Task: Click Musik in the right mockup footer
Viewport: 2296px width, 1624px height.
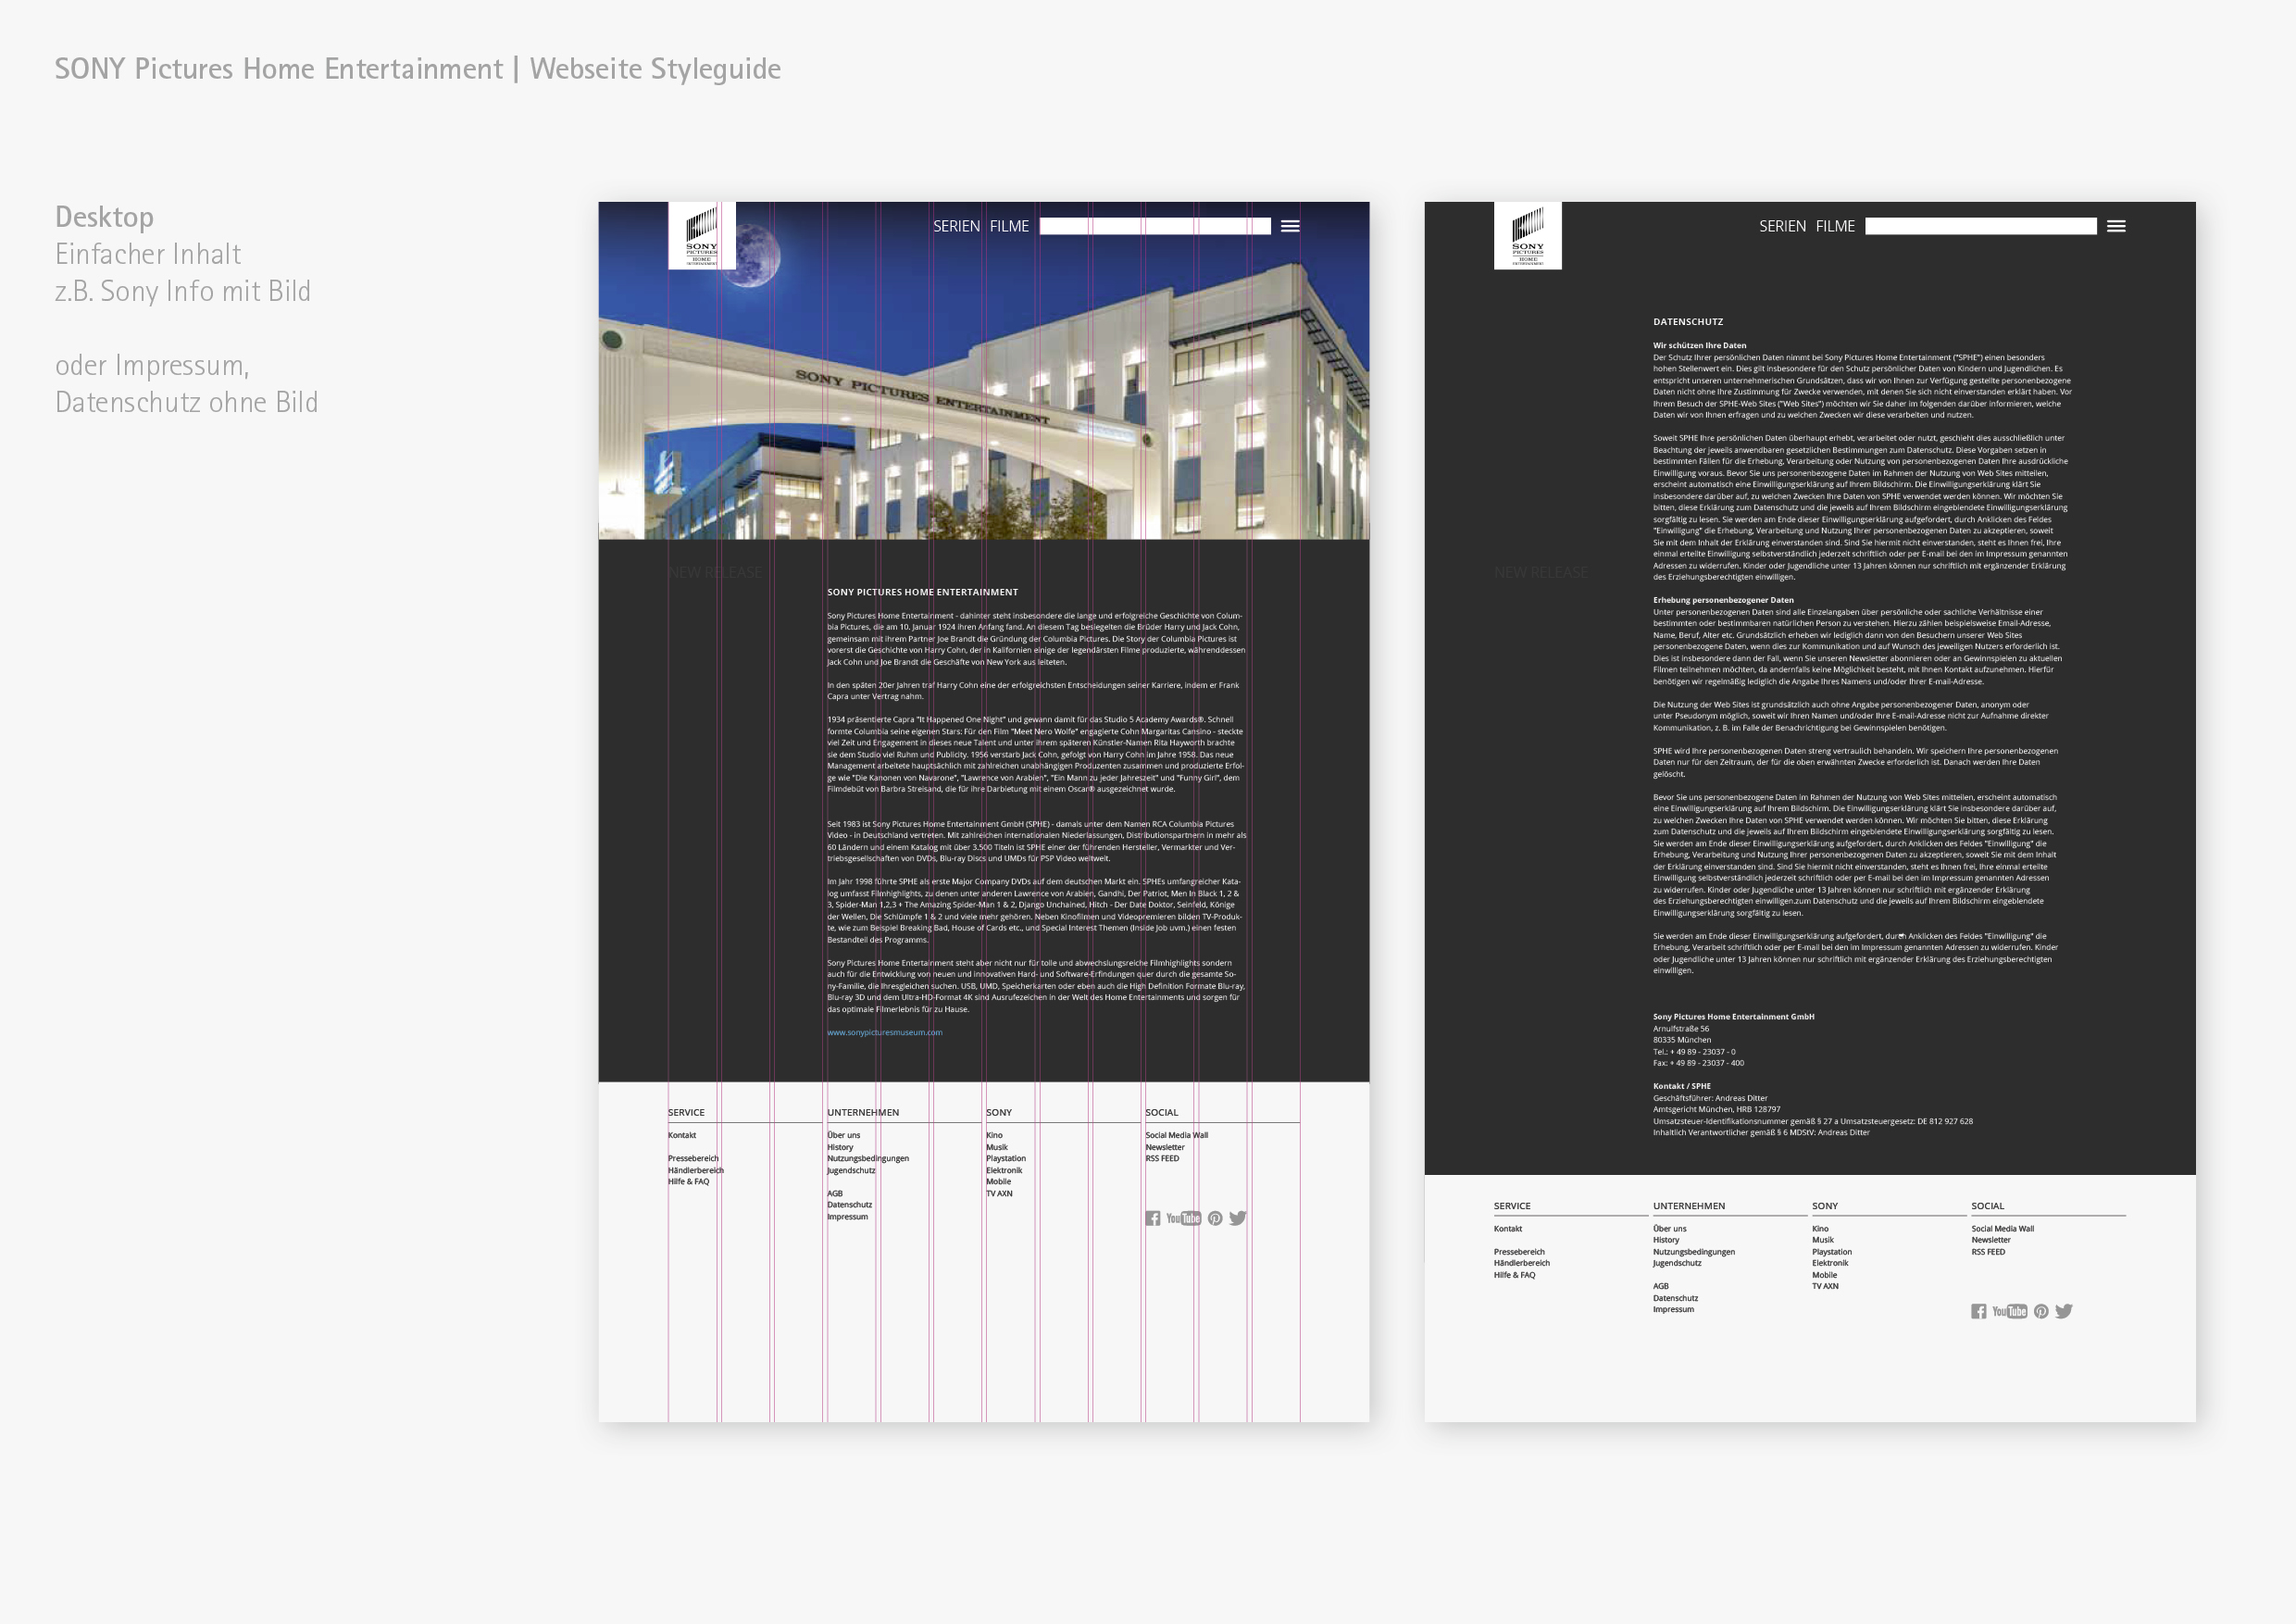Action: click(1823, 1240)
